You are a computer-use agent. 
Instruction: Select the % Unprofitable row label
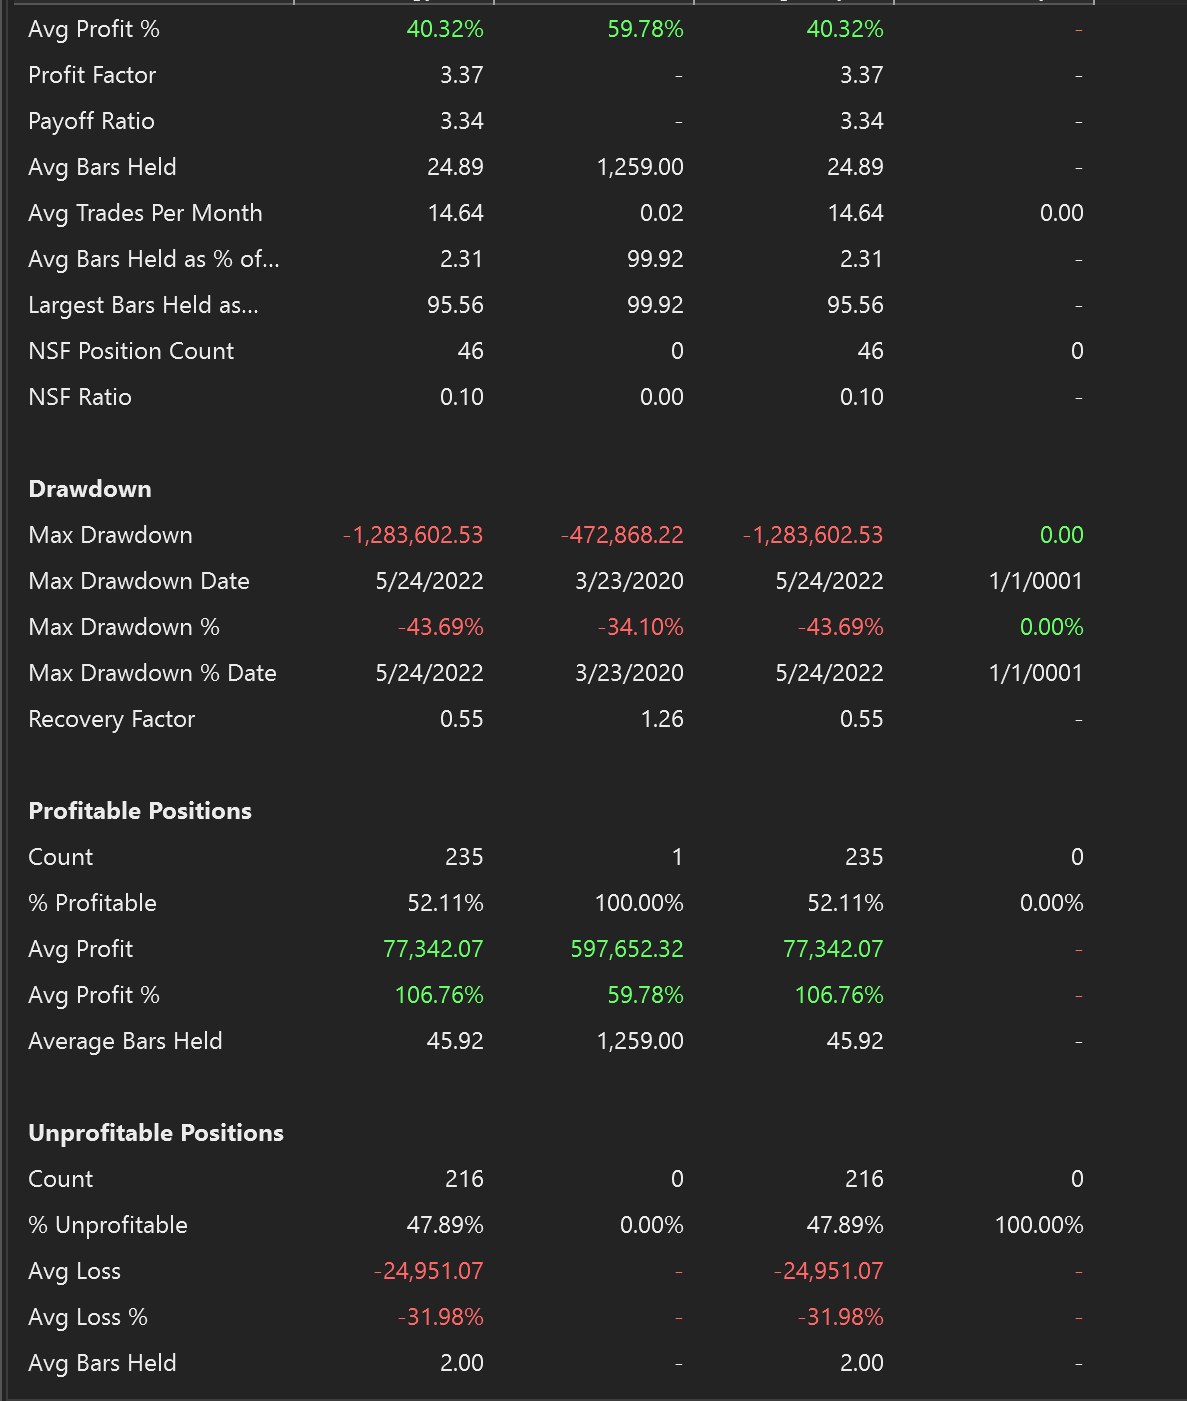coord(108,1225)
